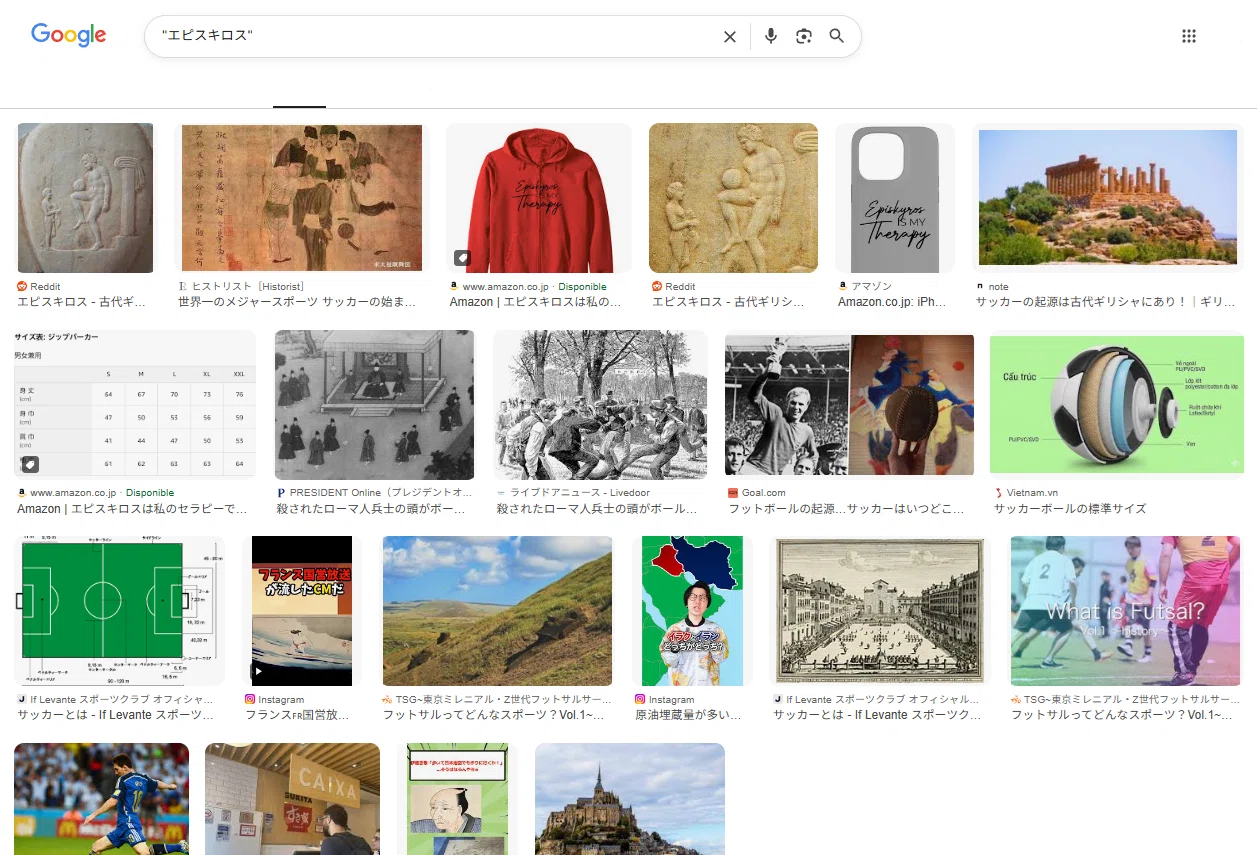Go to Google home via the logo
The image size is (1257, 855).
(69, 35)
